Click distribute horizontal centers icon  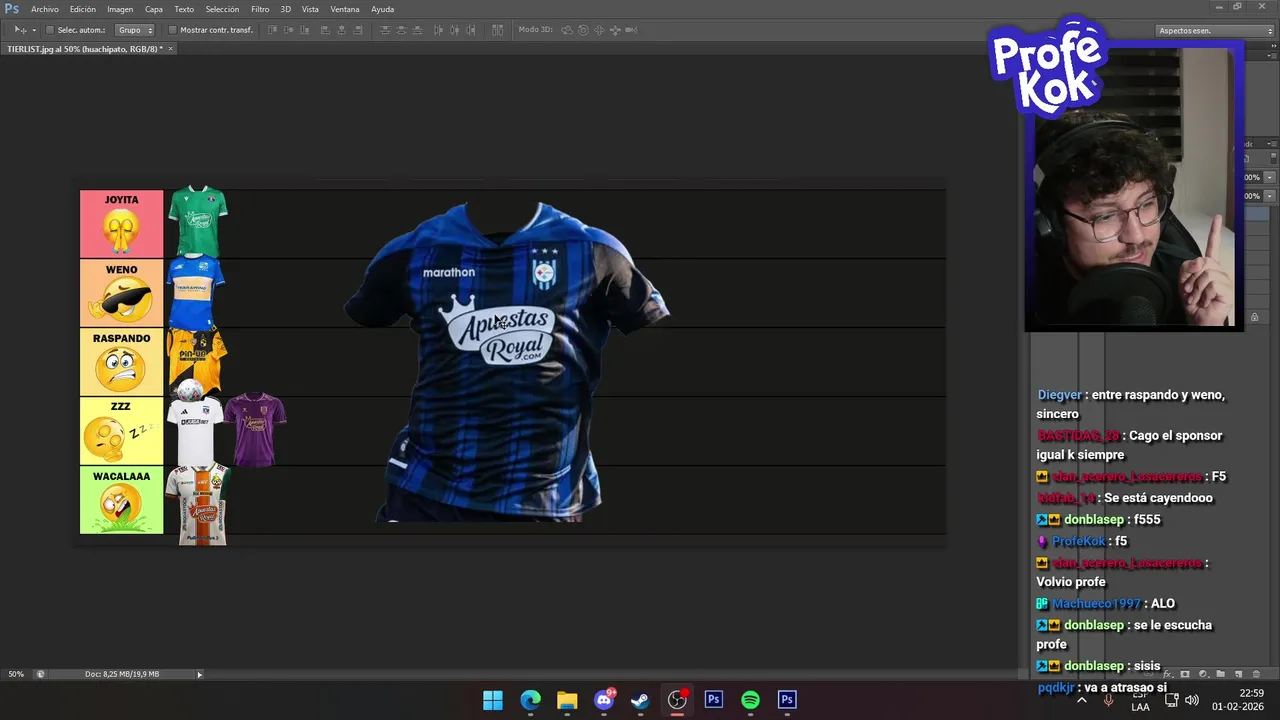click(455, 30)
